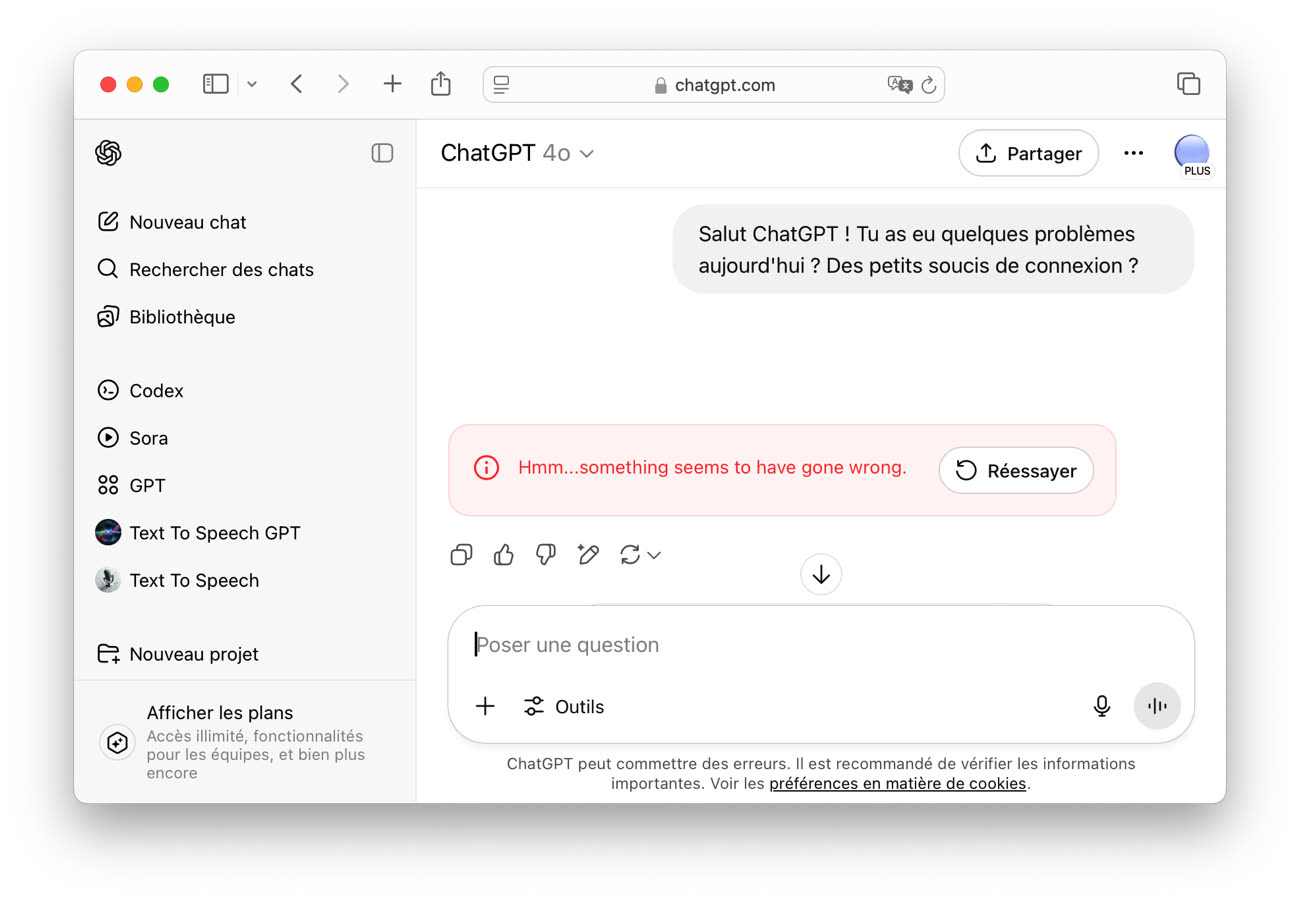Start a Nouveau chat
The height and width of the screenshot is (901, 1300).
pyautogui.click(x=172, y=222)
